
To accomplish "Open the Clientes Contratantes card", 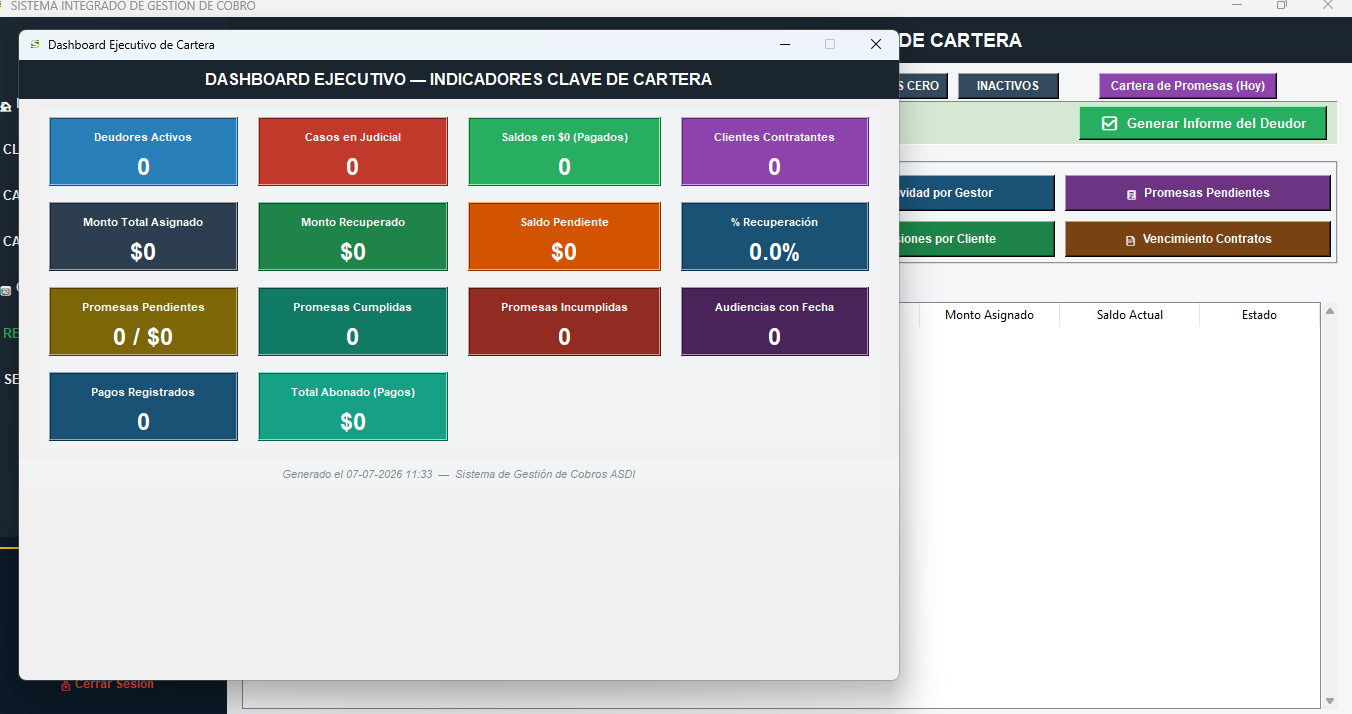I will (775, 151).
